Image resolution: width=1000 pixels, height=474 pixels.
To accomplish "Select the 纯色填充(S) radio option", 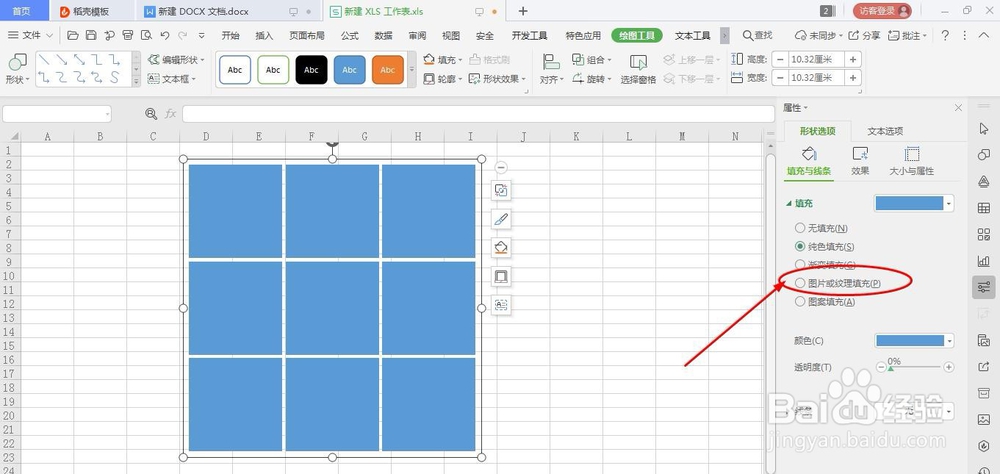I will point(800,246).
